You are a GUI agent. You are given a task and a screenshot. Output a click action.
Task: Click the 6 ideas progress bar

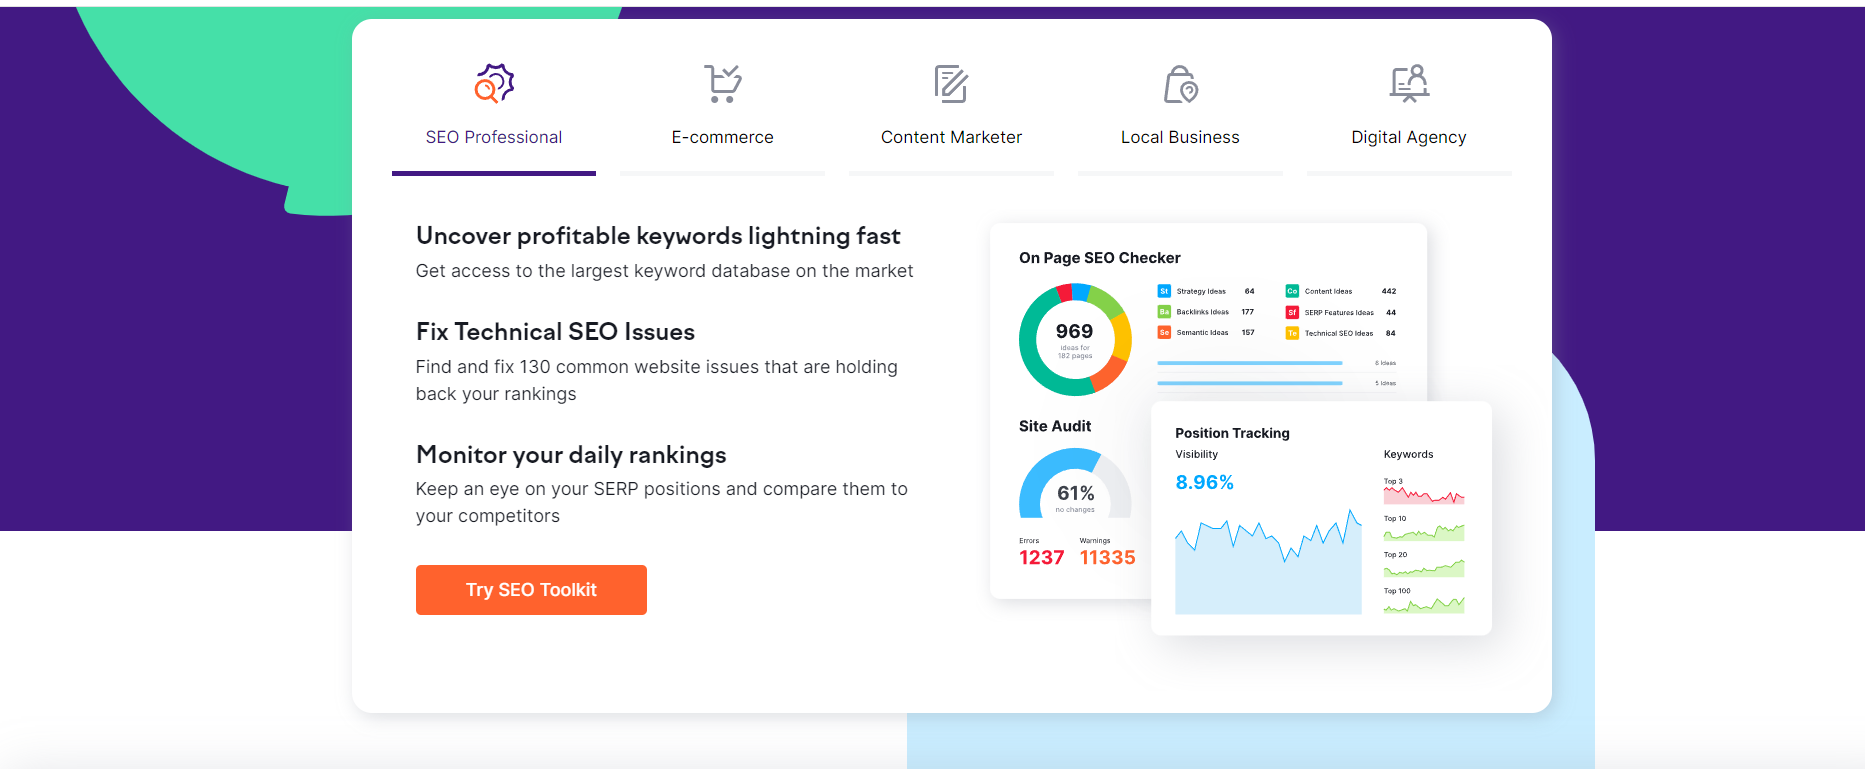click(x=1250, y=363)
